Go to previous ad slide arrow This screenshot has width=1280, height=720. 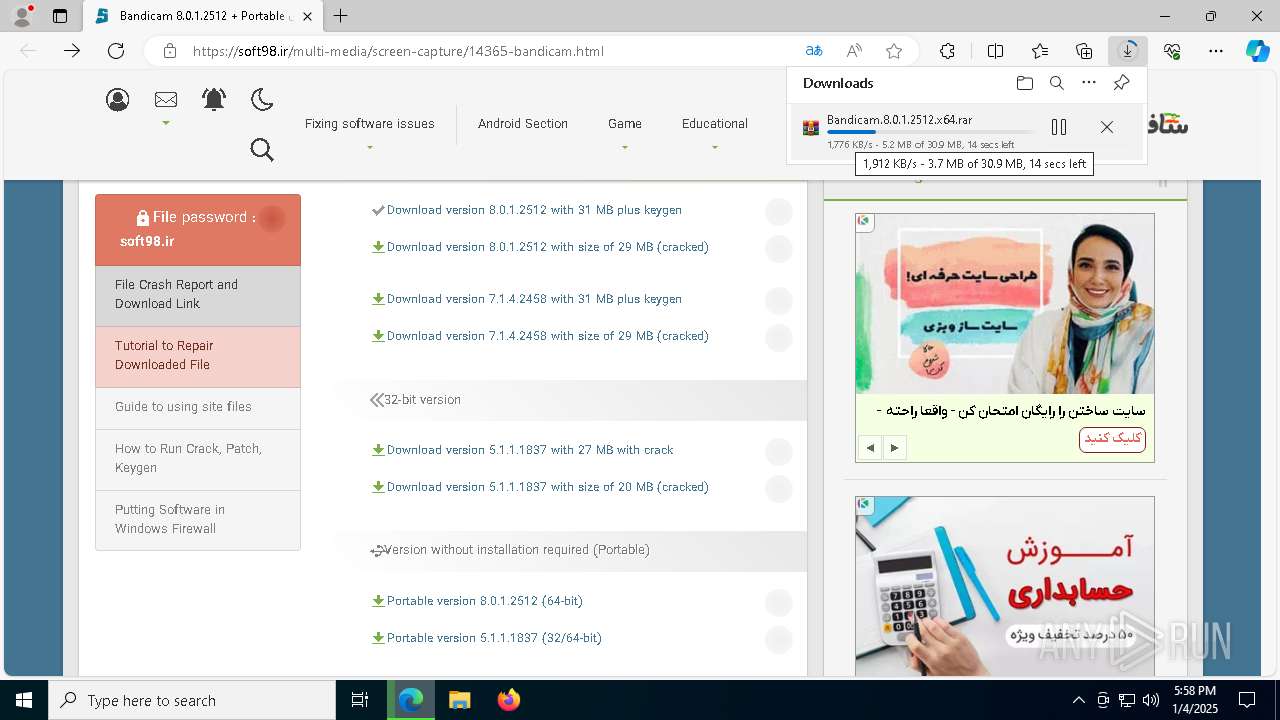tap(870, 448)
